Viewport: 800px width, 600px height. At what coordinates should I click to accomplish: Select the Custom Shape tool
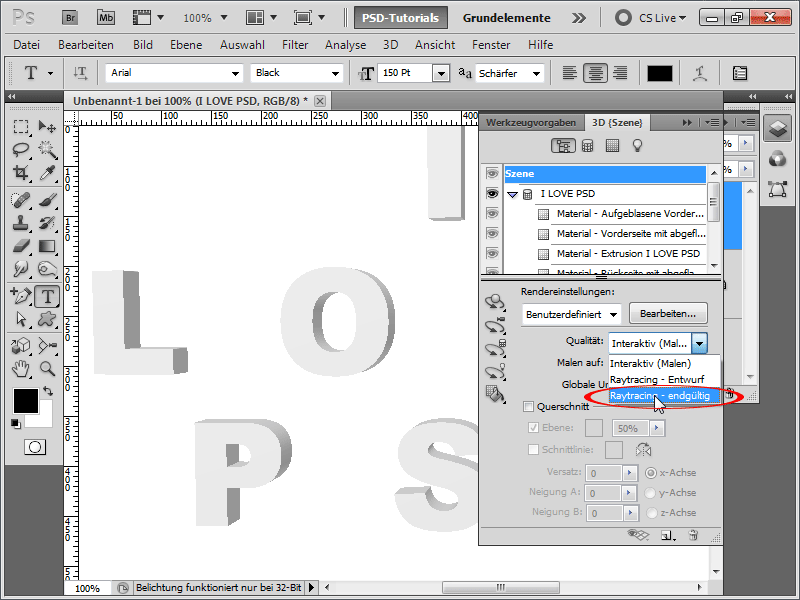click(x=47, y=319)
